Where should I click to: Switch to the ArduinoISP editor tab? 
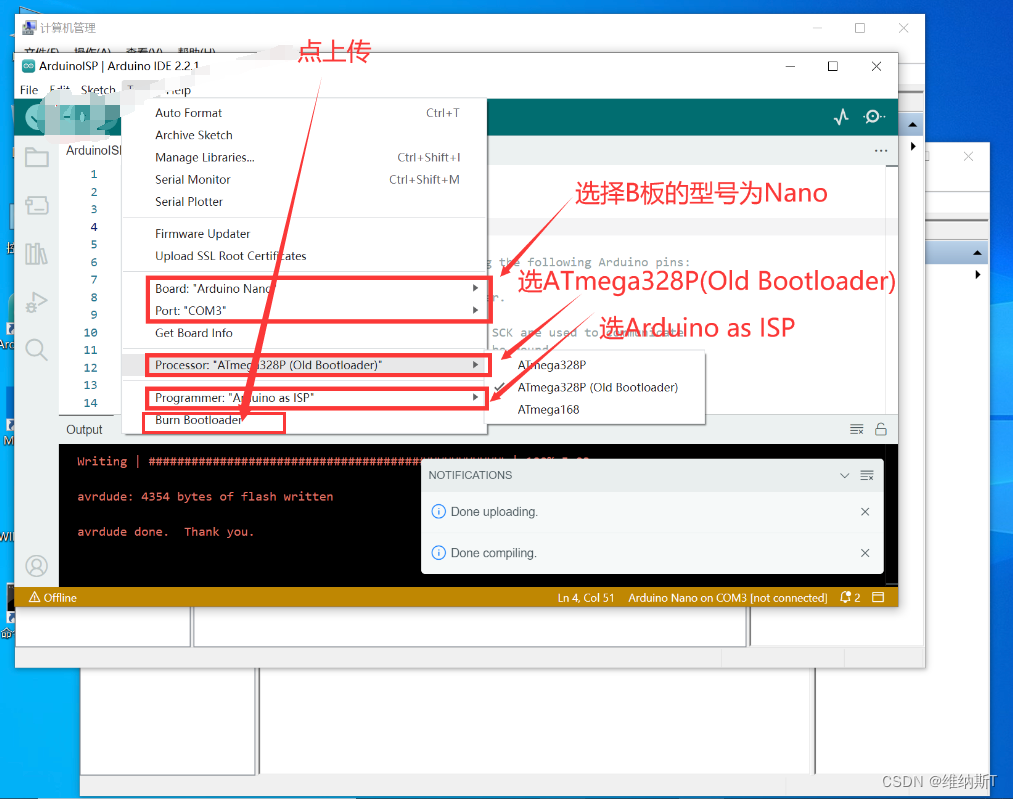94,150
